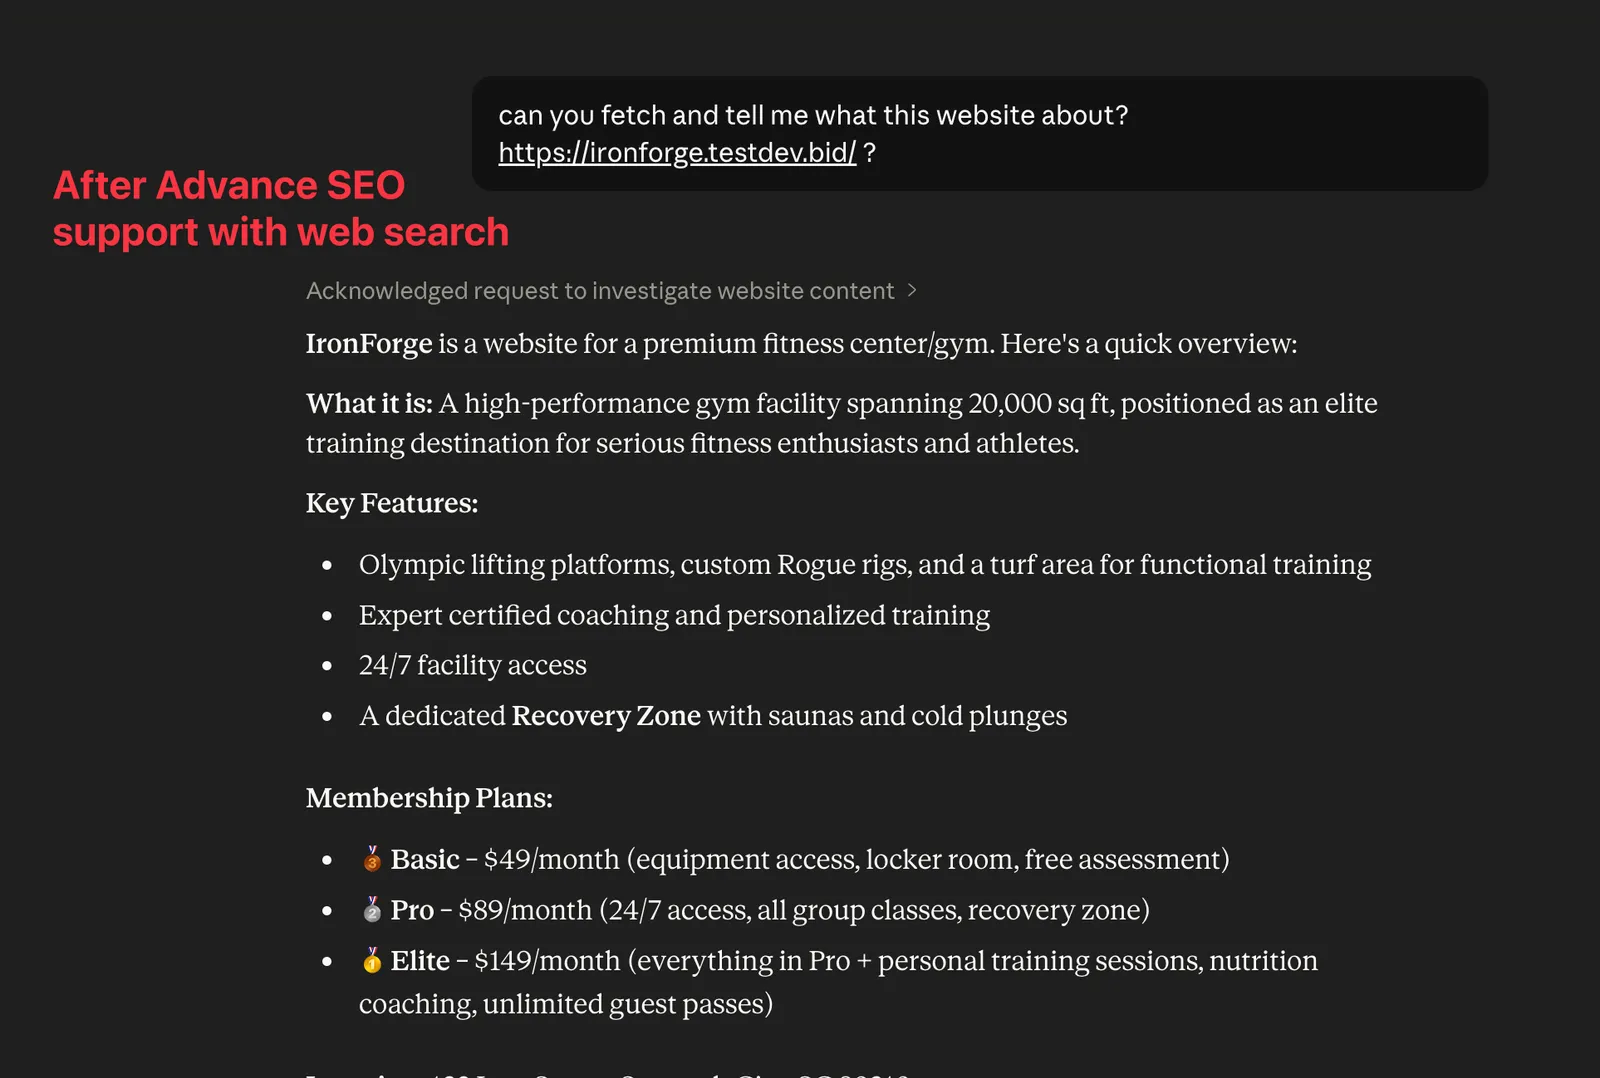The height and width of the screenshot is (1078, 1600).
Task: Open the ironforge.testdev.bid link
Action: [677, 153]
